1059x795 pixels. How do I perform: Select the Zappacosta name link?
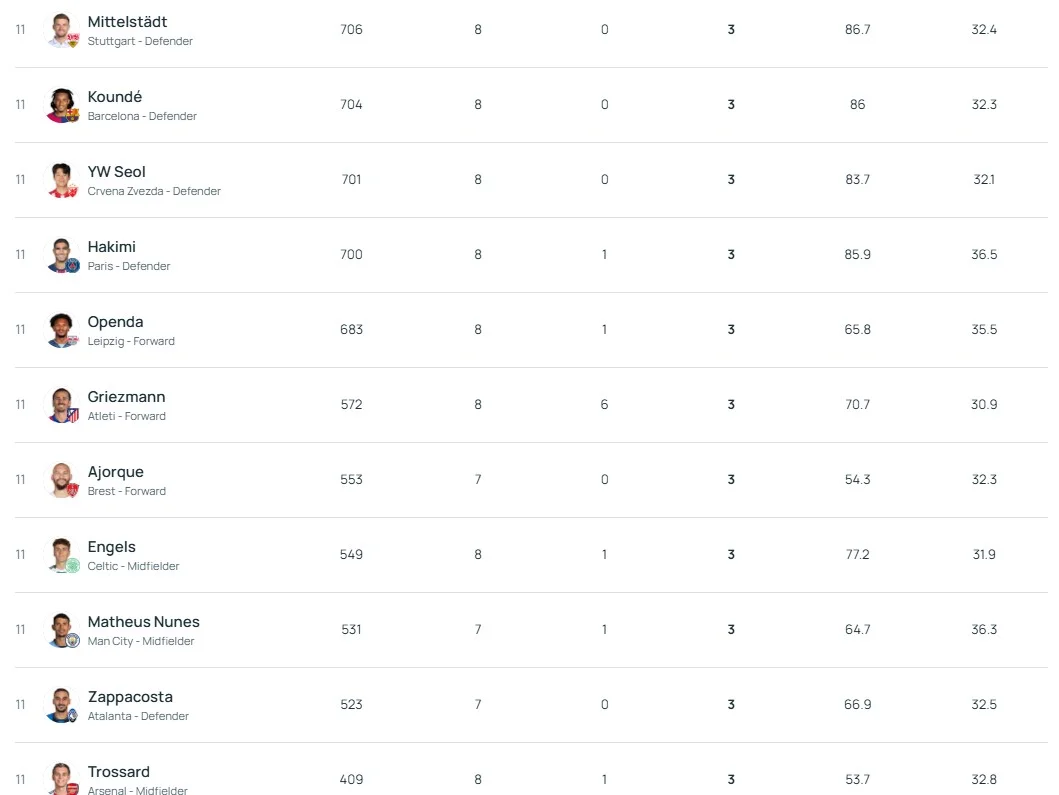coord(130,697)
